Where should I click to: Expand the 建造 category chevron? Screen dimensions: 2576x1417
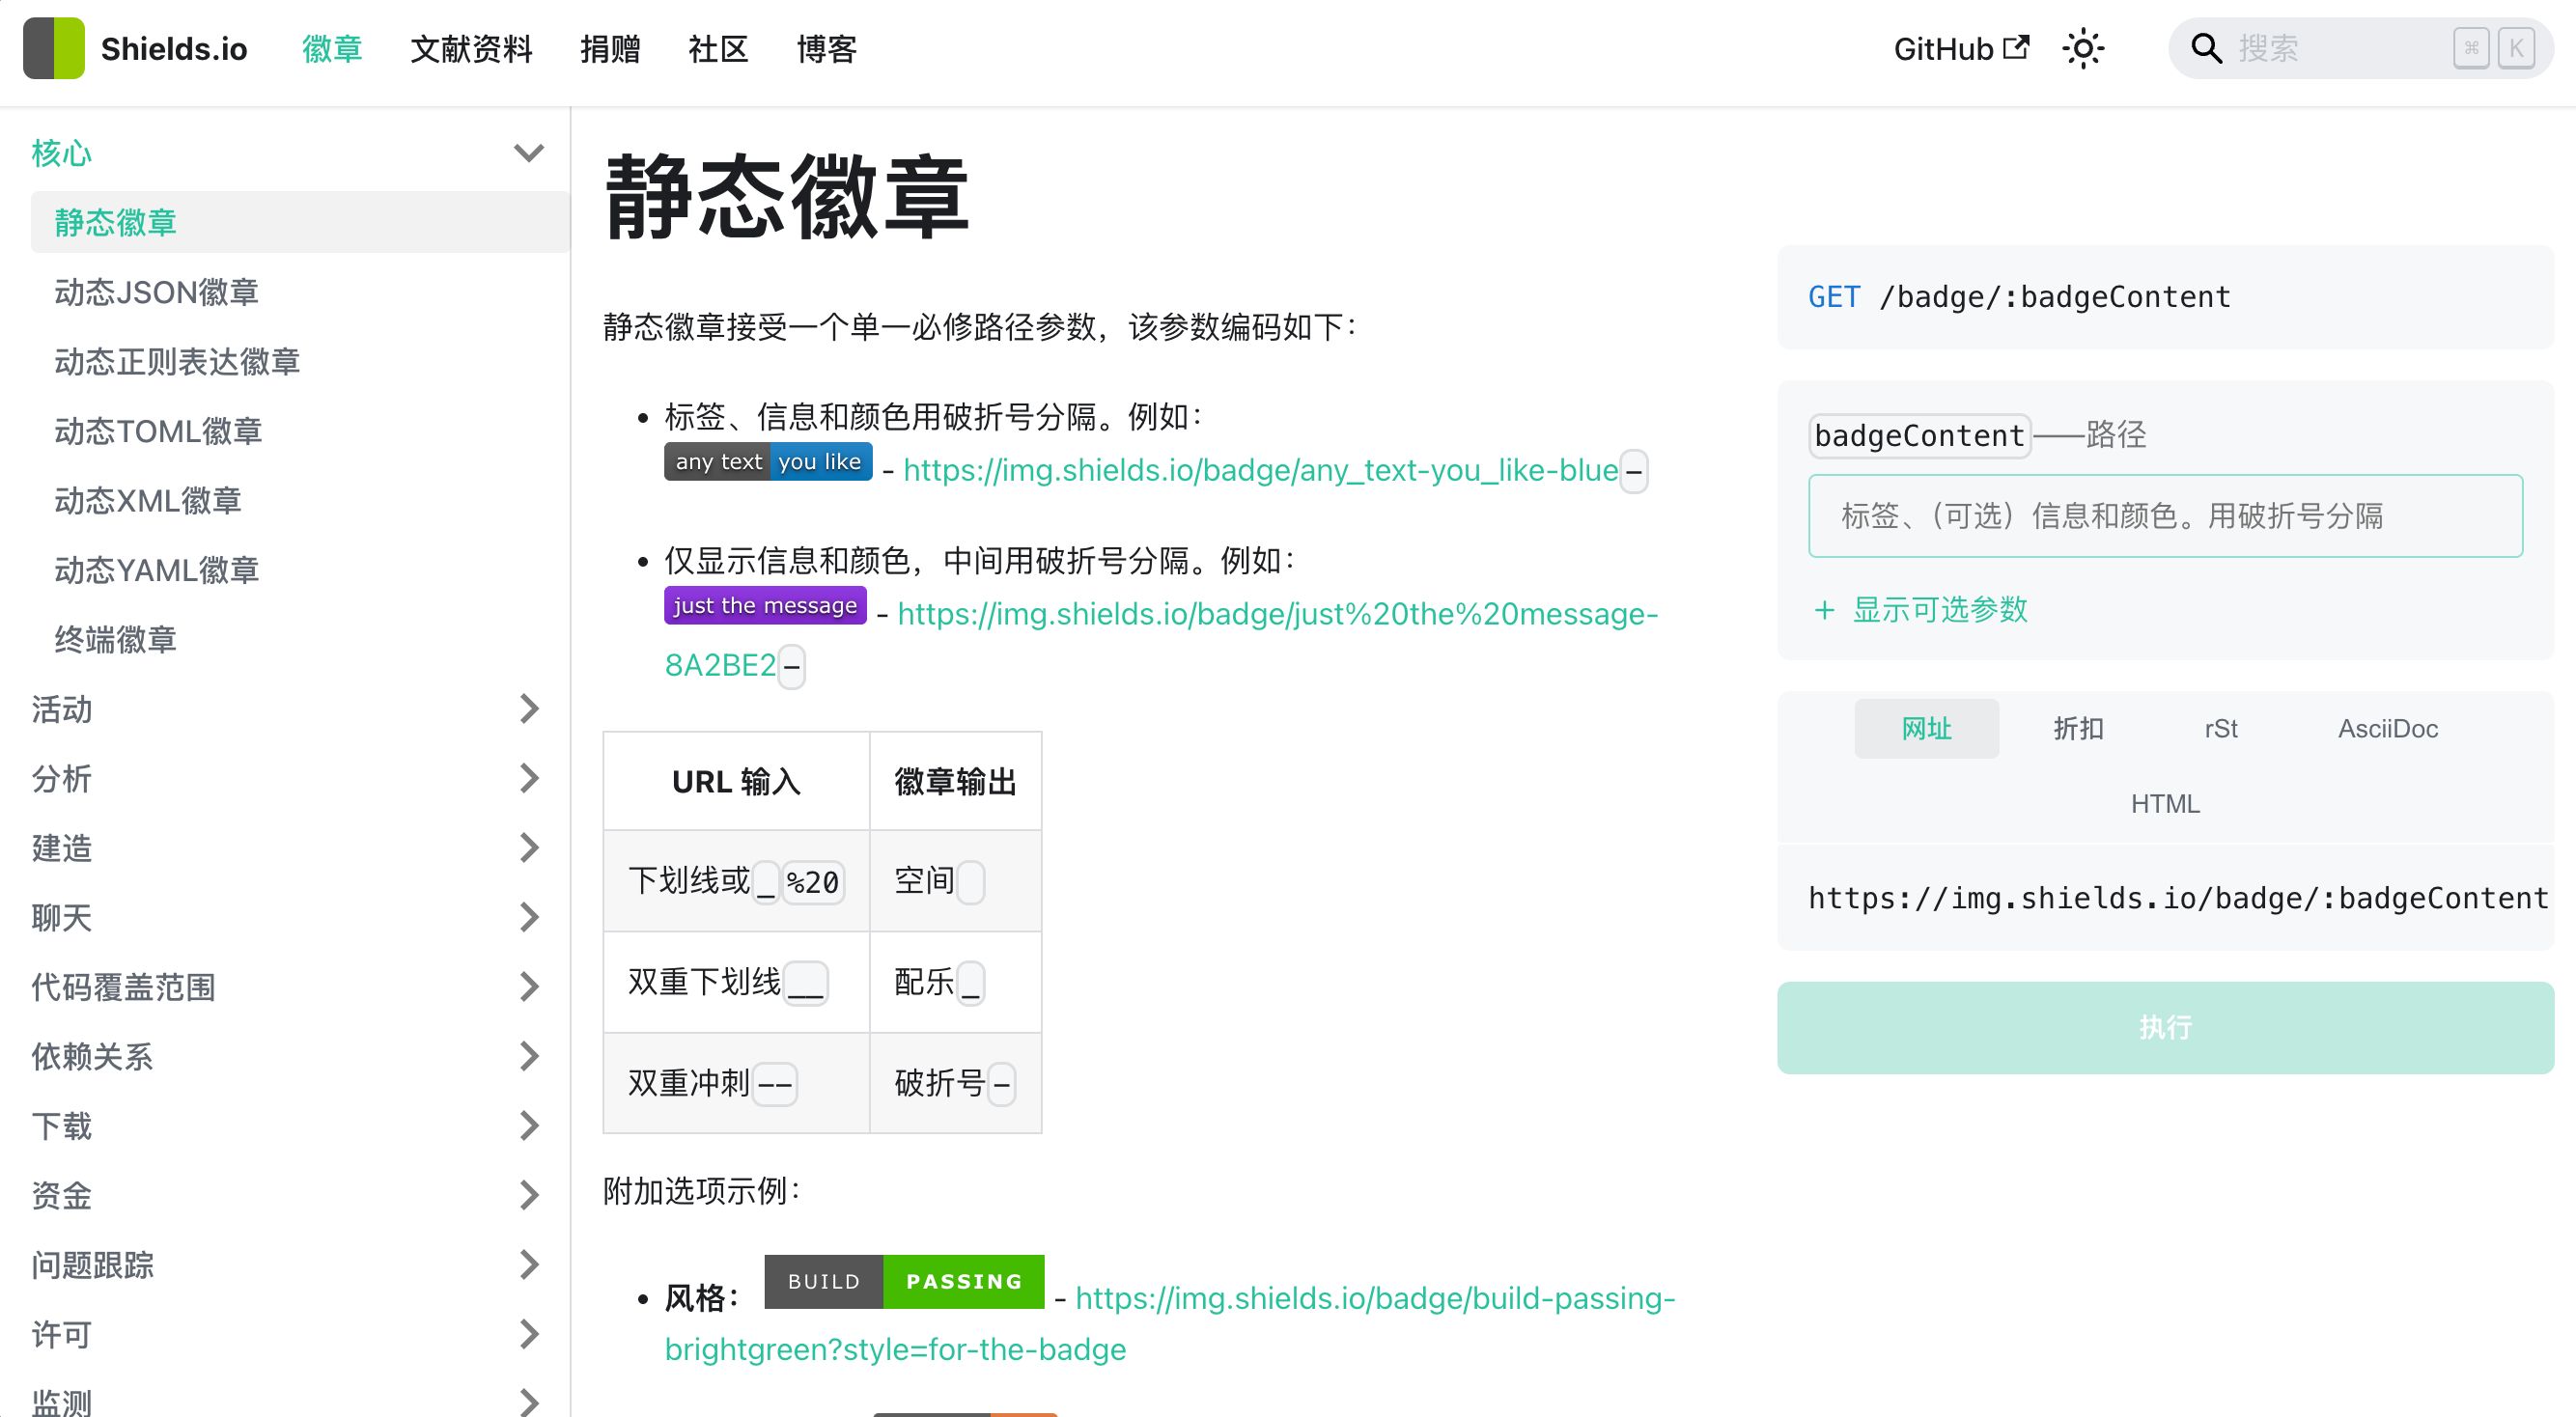pos(529,848)
